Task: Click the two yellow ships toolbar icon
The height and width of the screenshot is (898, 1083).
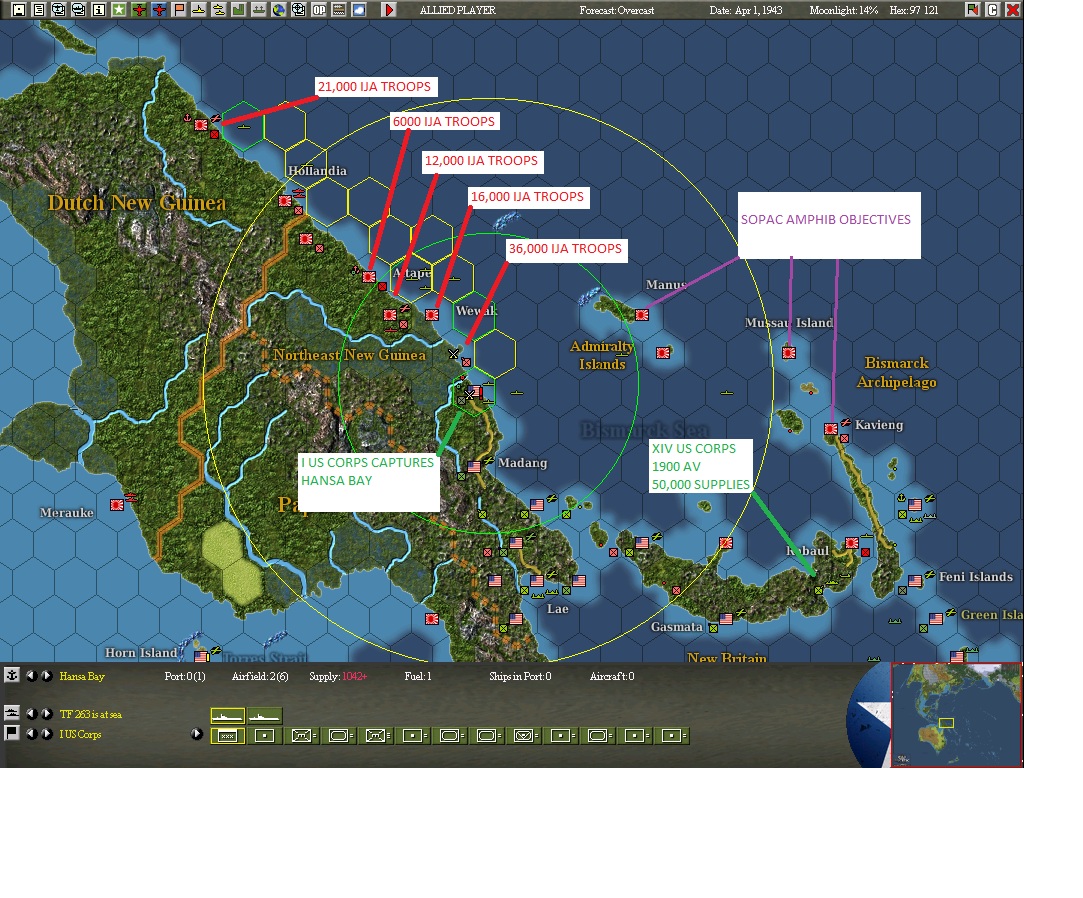Action: [x=219, y=10]
